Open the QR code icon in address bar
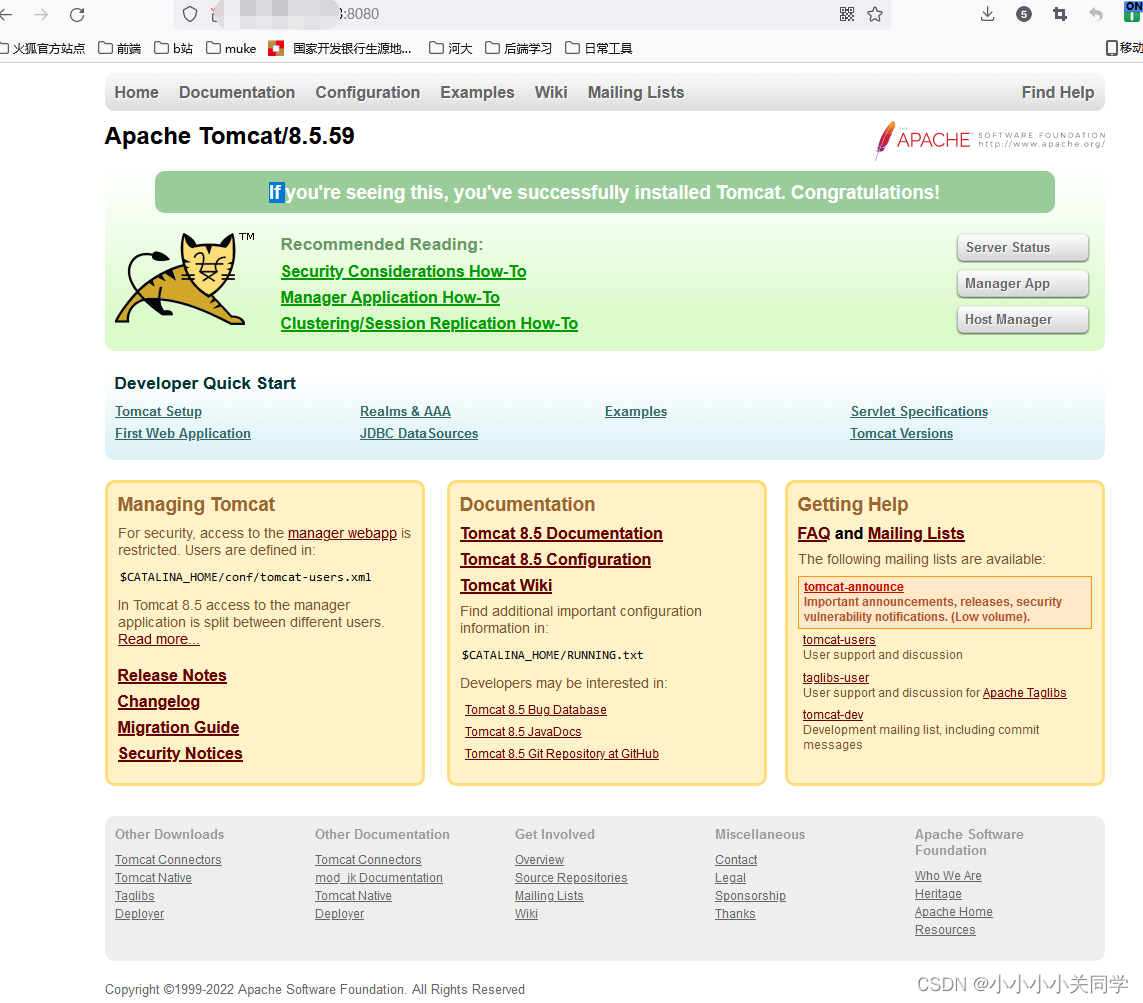 pyautogui.click(x=846, y=14)
